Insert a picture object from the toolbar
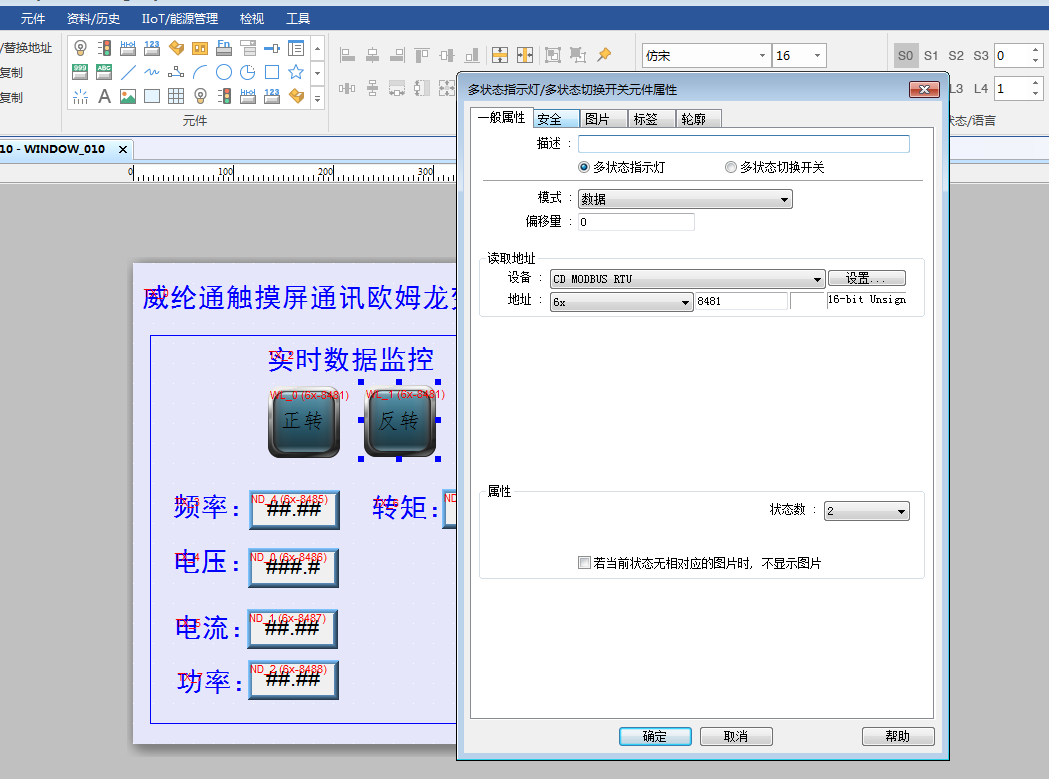Screen dimensions: 1049x779 coord(128,97)
